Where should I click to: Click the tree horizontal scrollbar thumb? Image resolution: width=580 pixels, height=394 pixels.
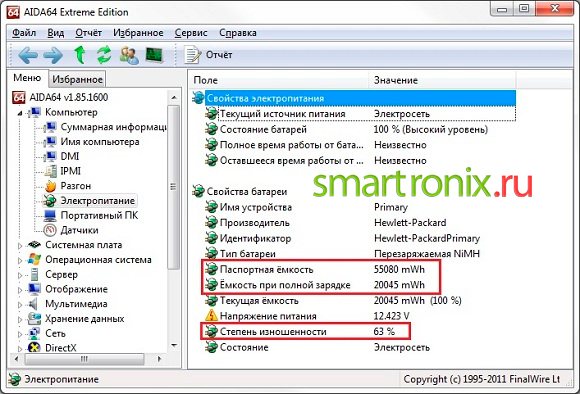pyautogui.click(x=85, y=359)
